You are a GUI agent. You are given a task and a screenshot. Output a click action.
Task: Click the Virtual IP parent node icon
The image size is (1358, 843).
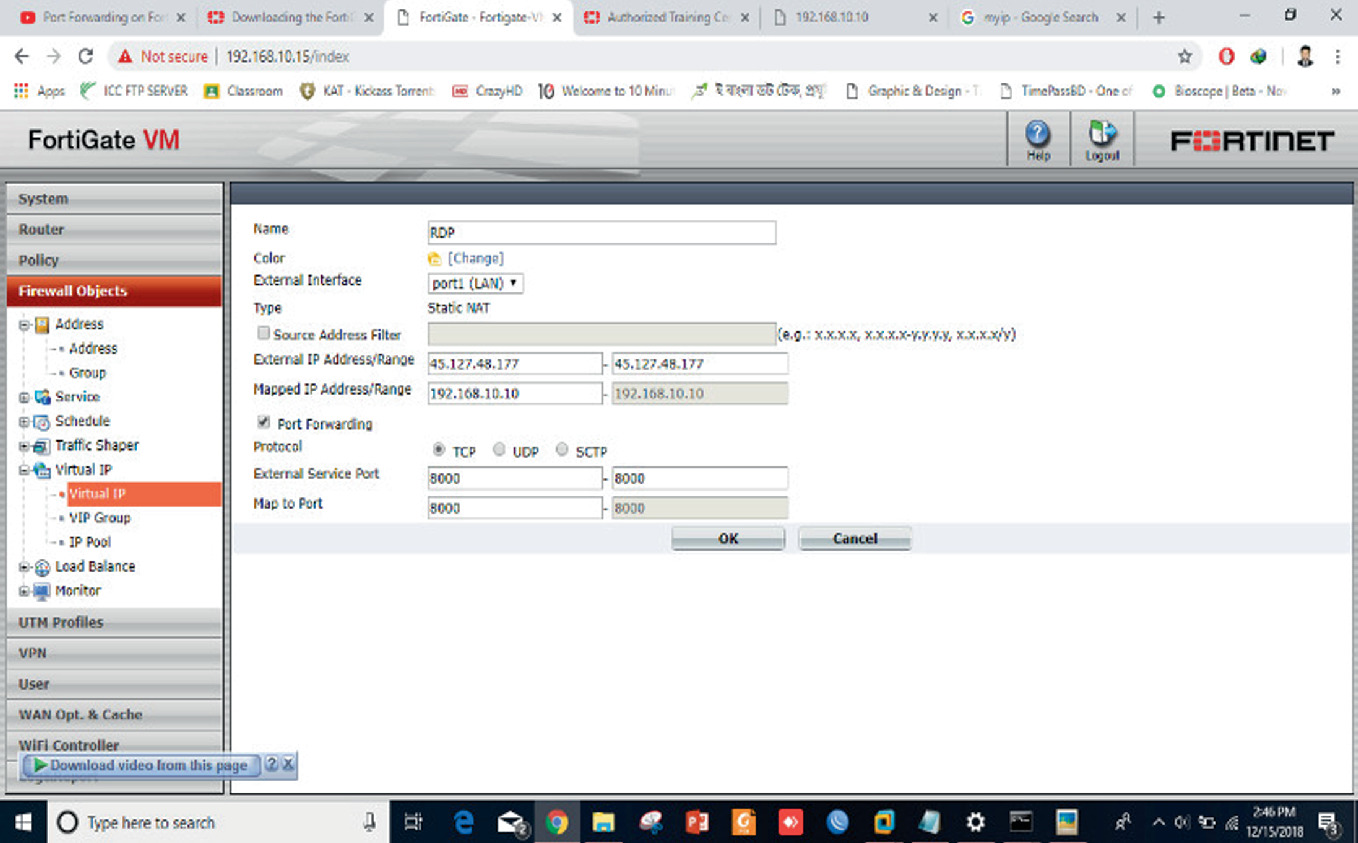[42, 470]
